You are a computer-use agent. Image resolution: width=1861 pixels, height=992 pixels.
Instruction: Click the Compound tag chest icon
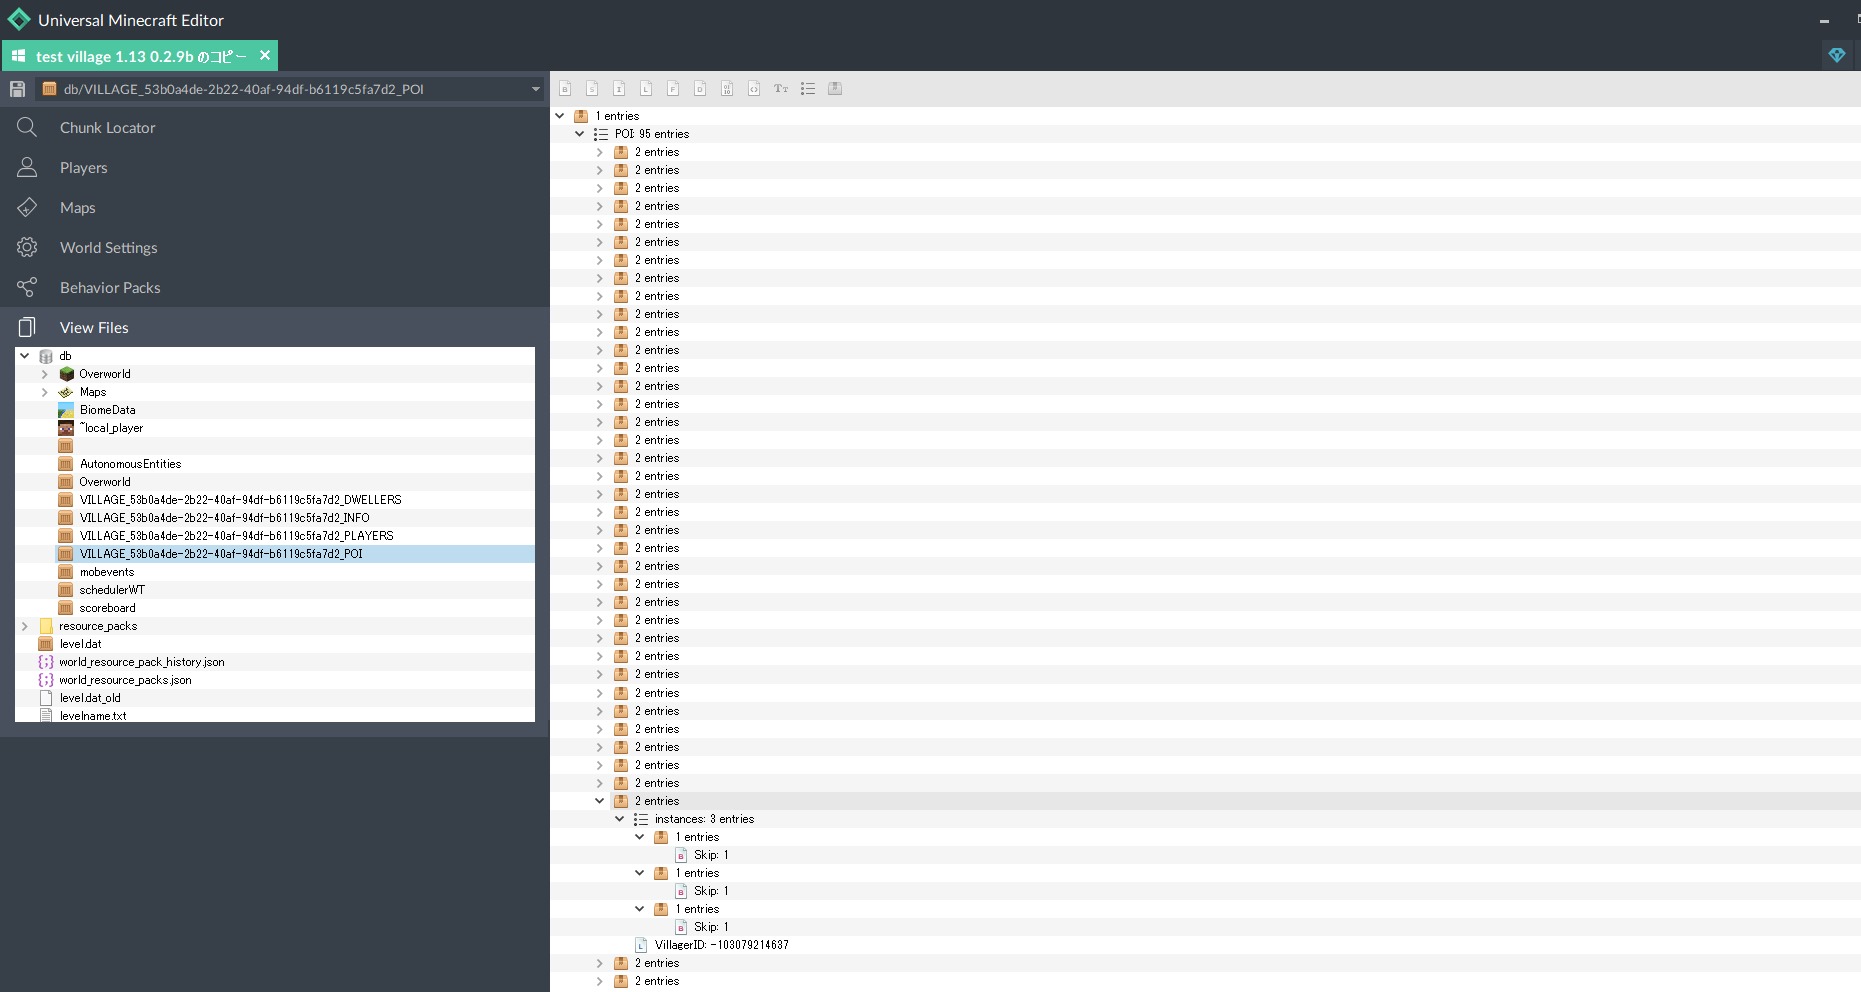pyautogui.click(x=835, y=89)
